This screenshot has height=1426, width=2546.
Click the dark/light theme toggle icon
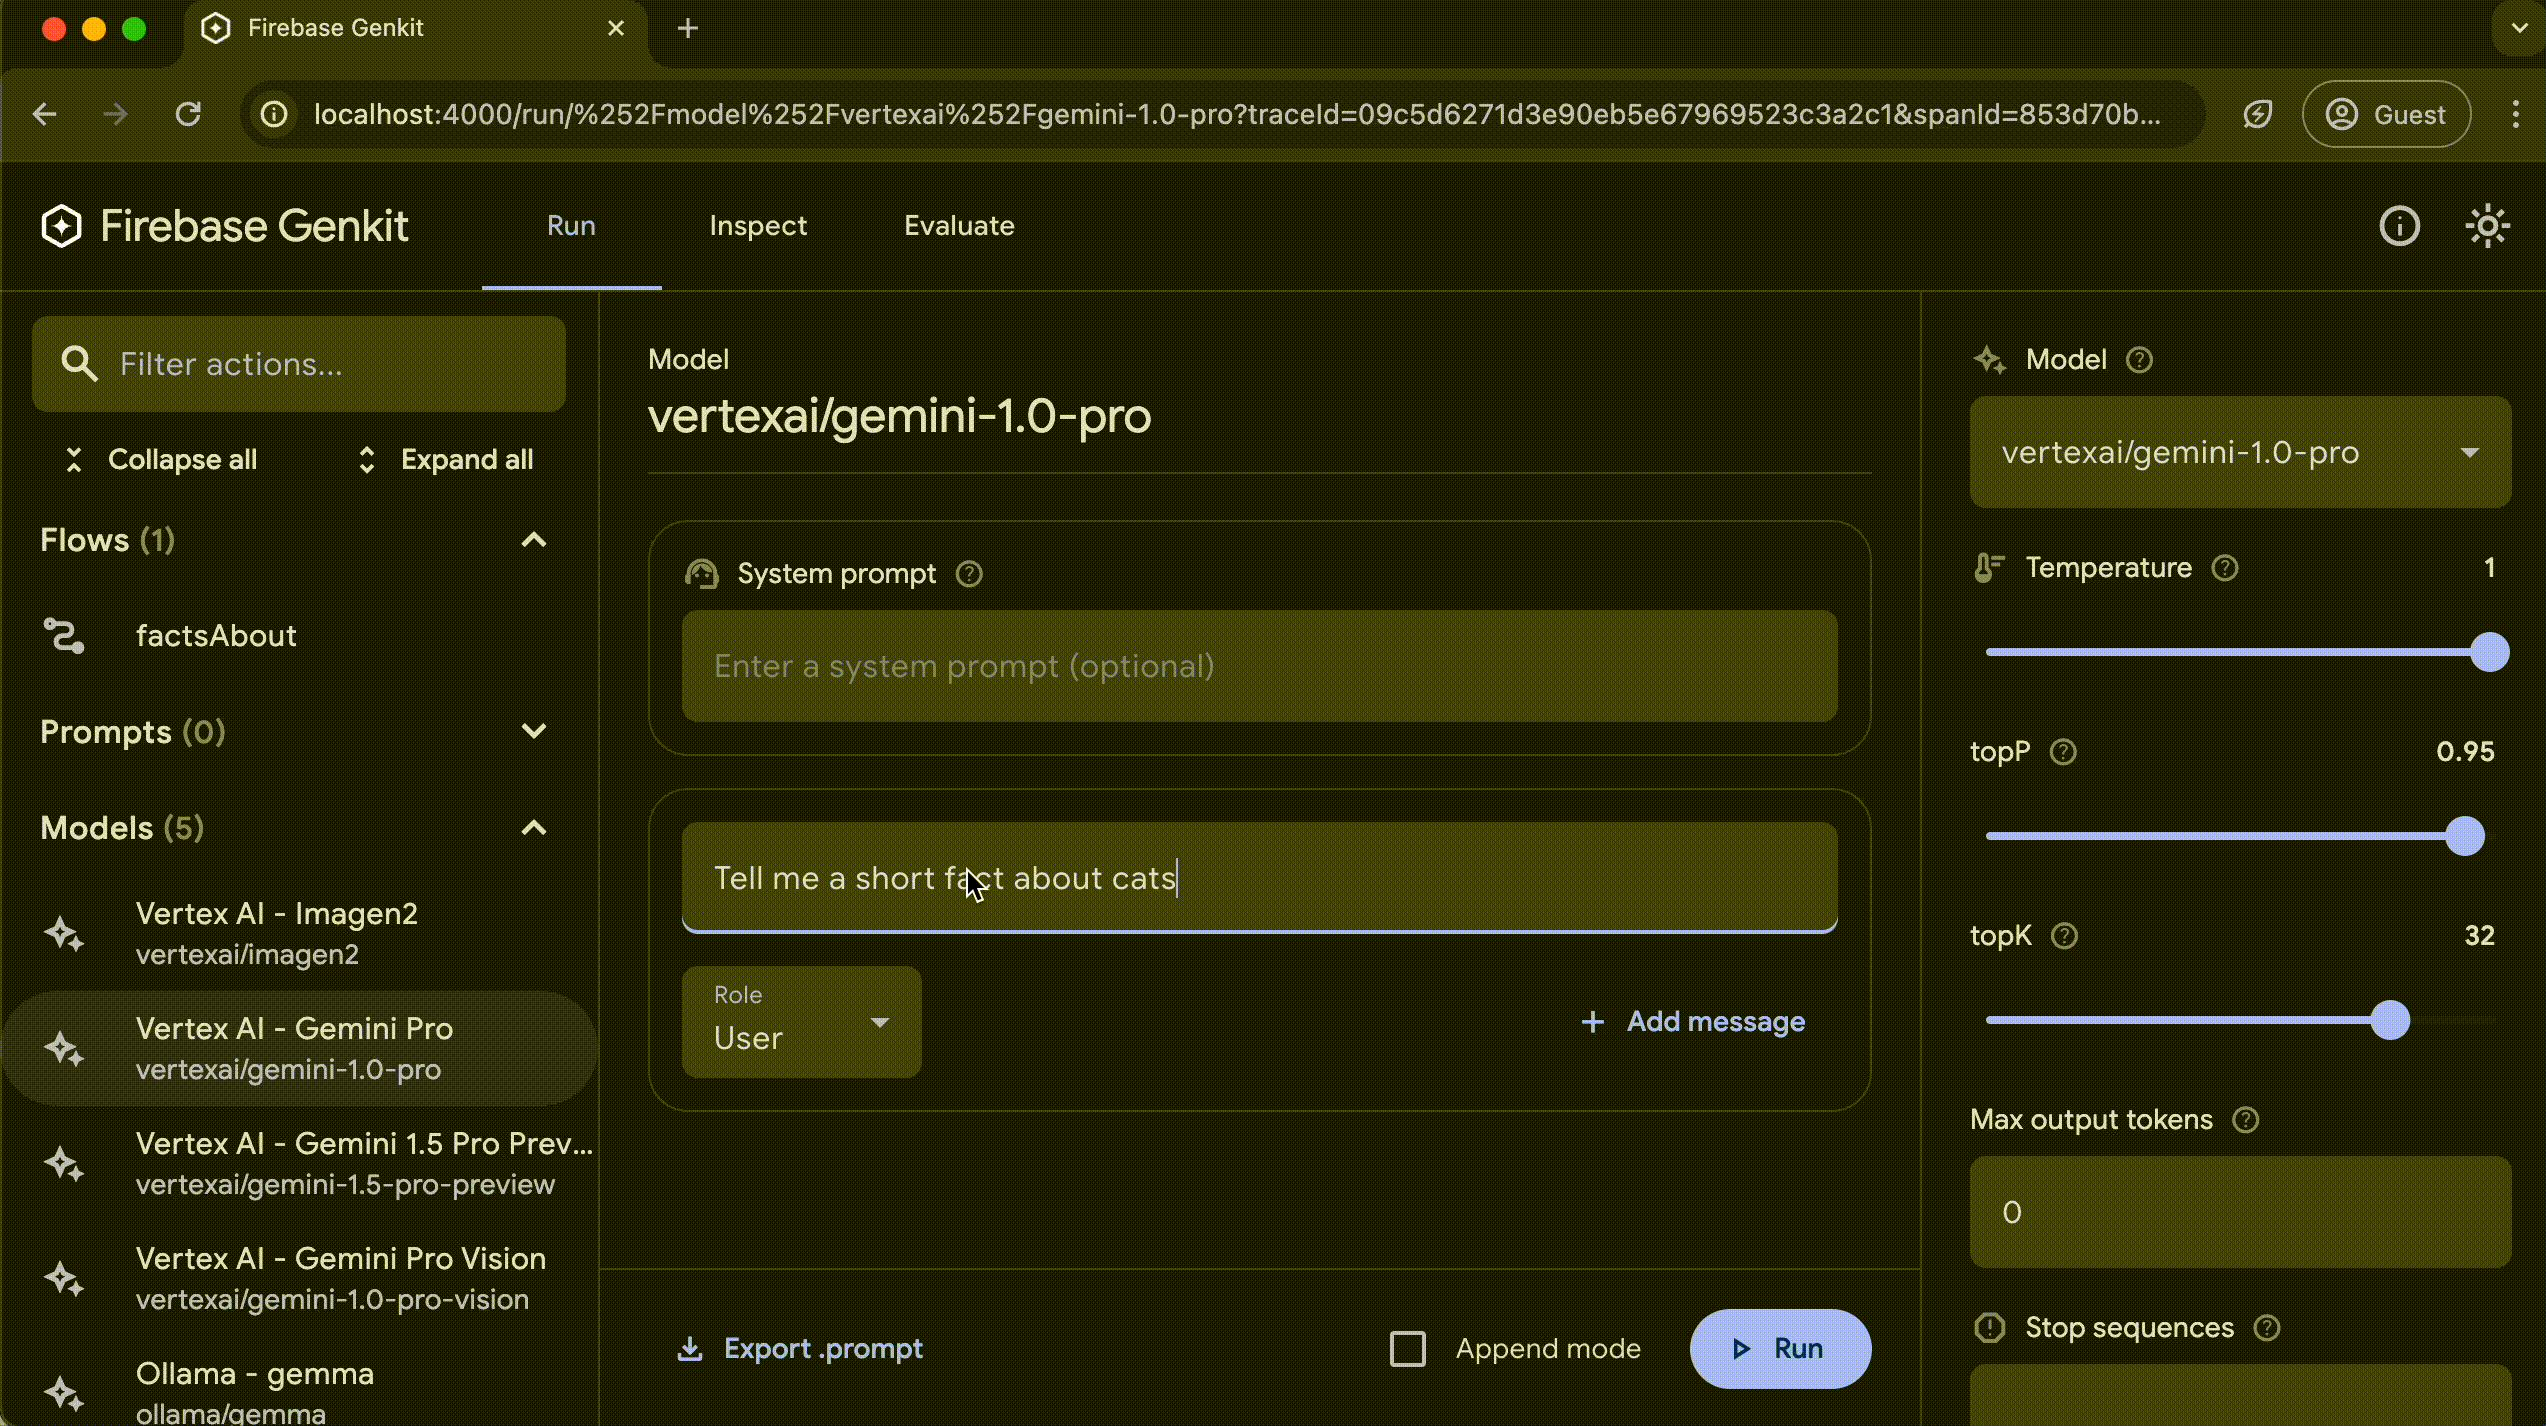tap(2485, 224)
